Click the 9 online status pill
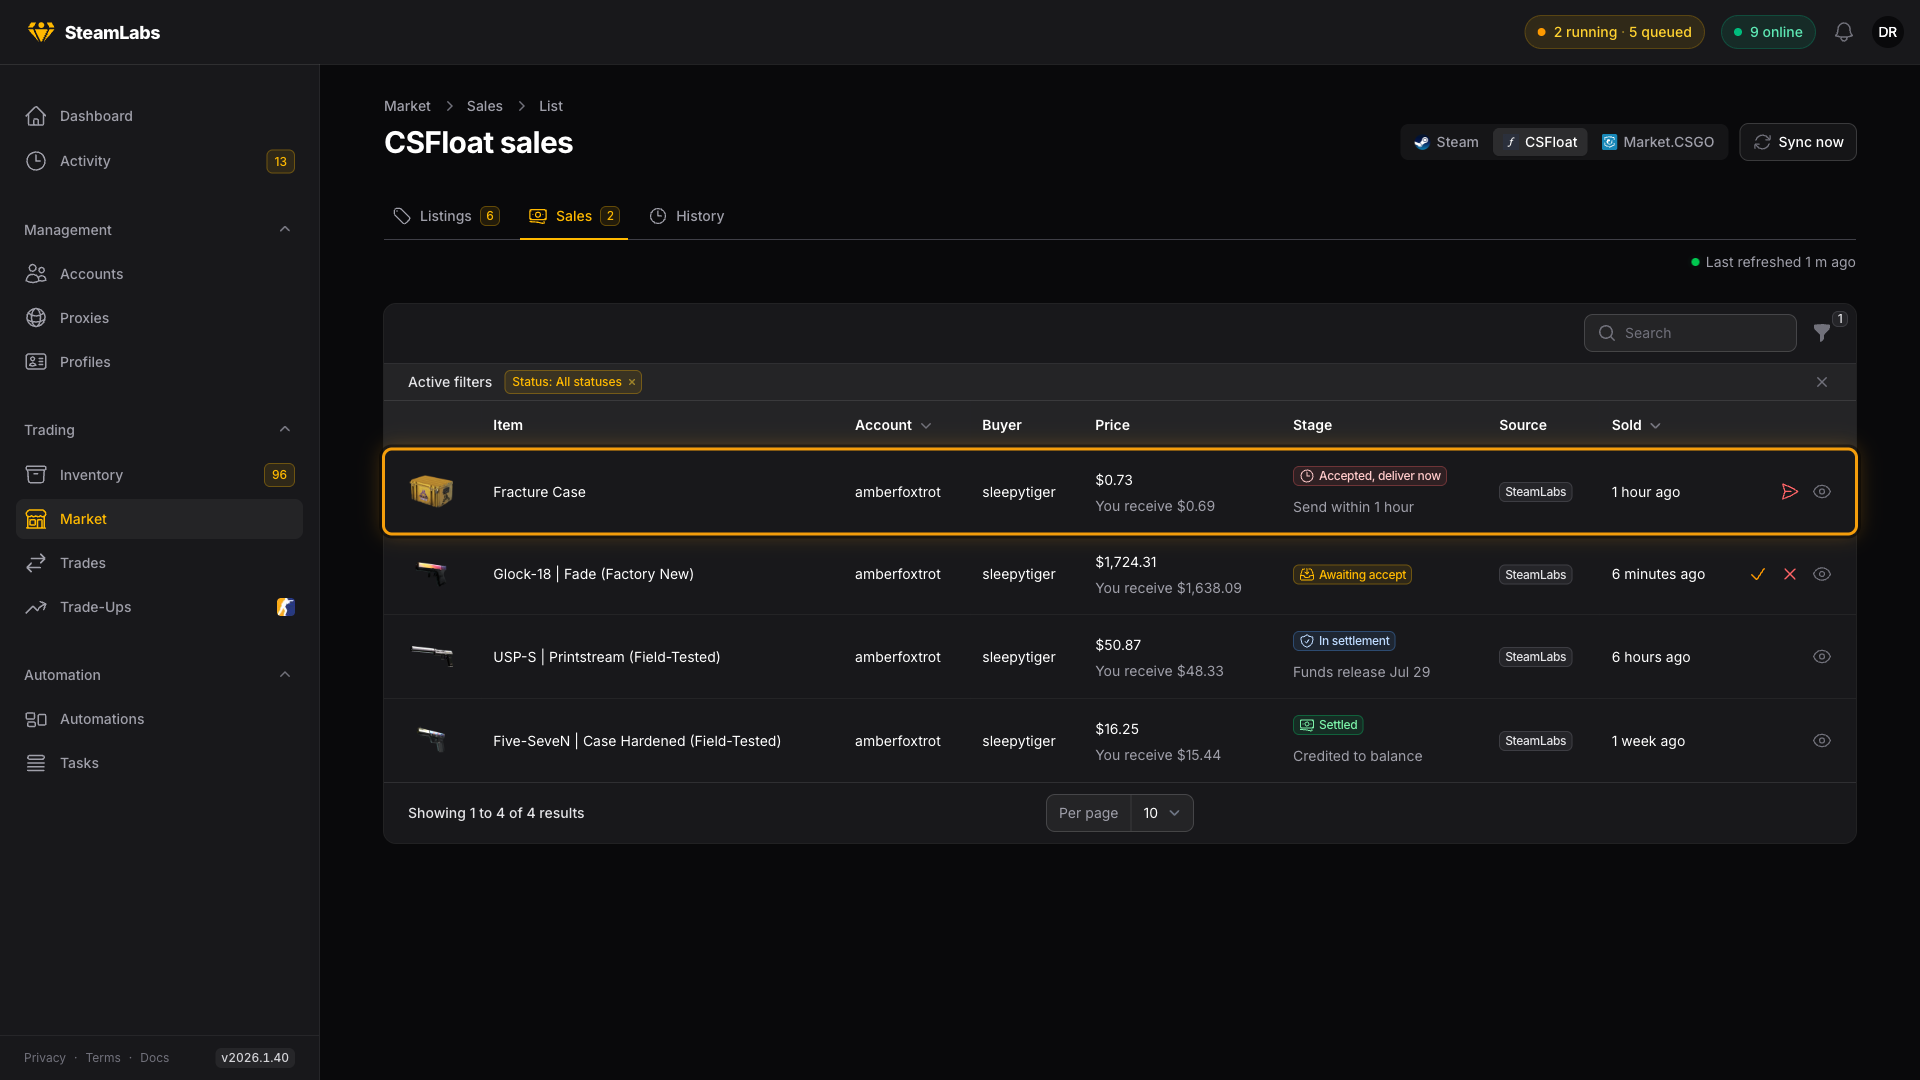The height and width of the screenshot is (1080, 1920). coord(1767,32)
